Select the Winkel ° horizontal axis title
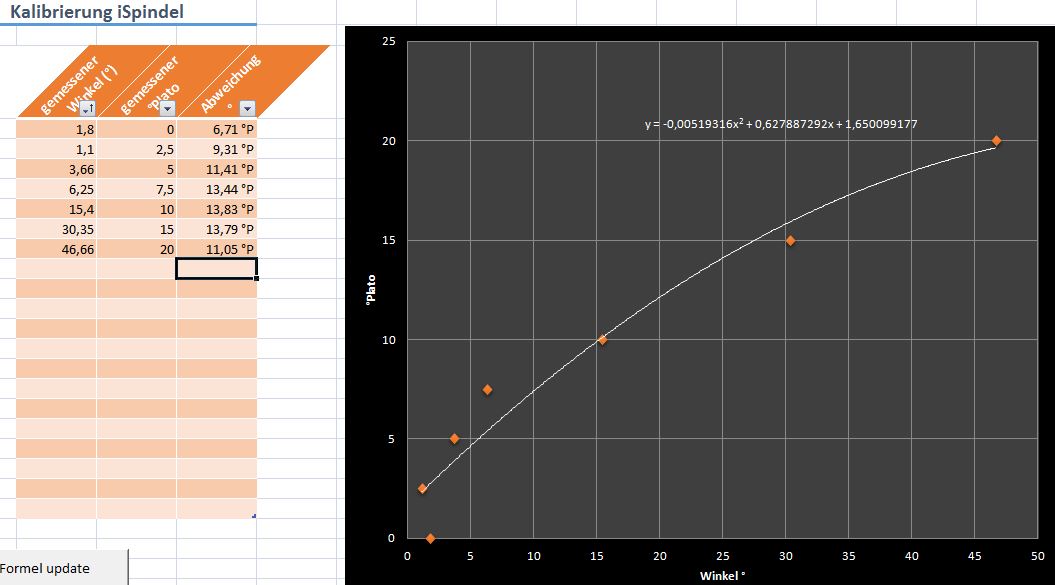The image size is (1055, 585). pos(724,575)
